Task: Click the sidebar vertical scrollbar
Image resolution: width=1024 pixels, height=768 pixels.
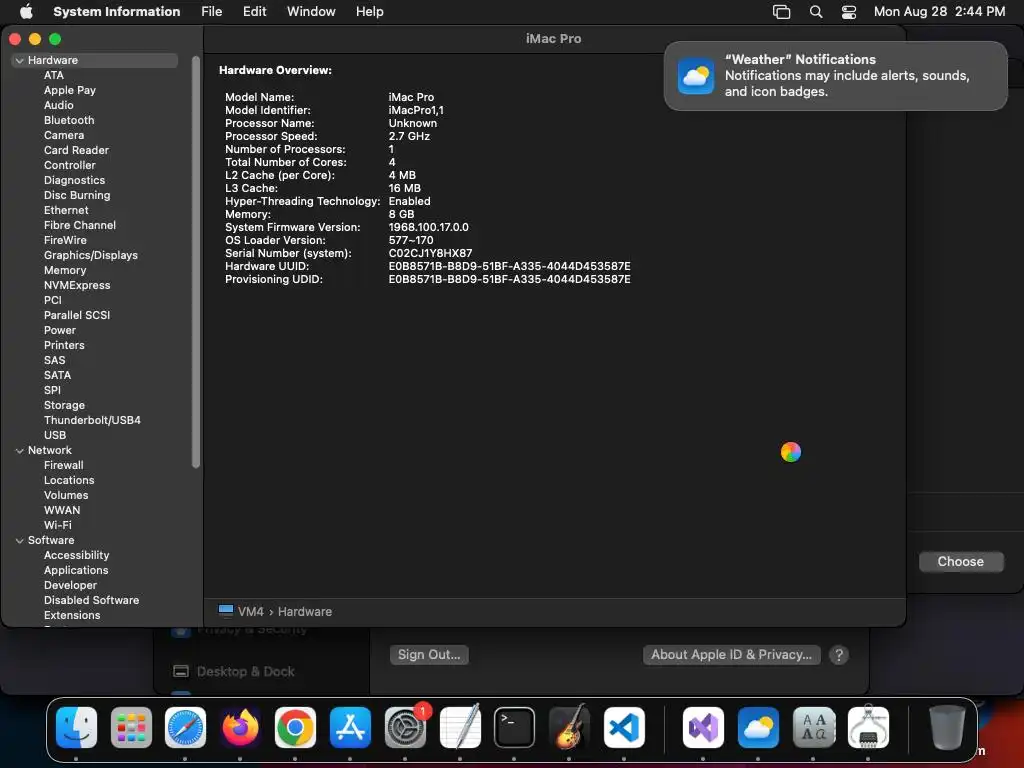Action: 195,261
